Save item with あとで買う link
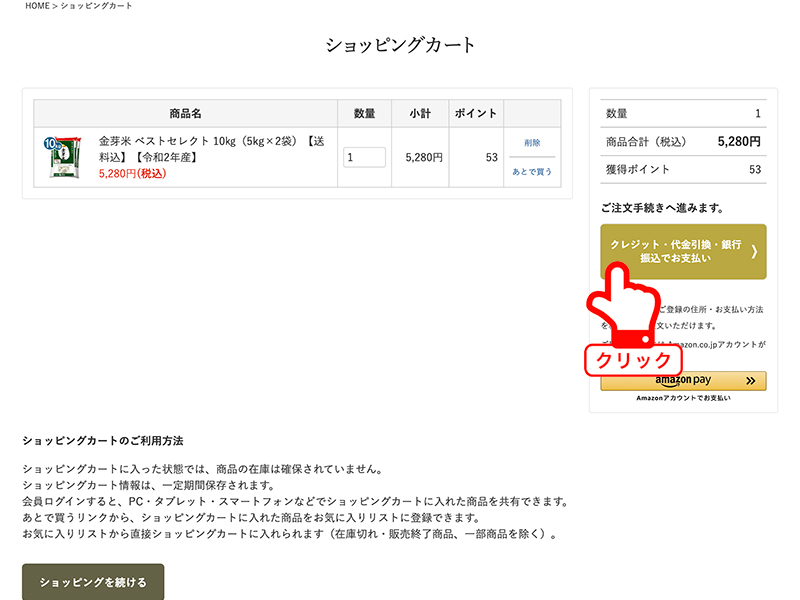This screenshot has height=600, width=800. [x=532, y=171]
